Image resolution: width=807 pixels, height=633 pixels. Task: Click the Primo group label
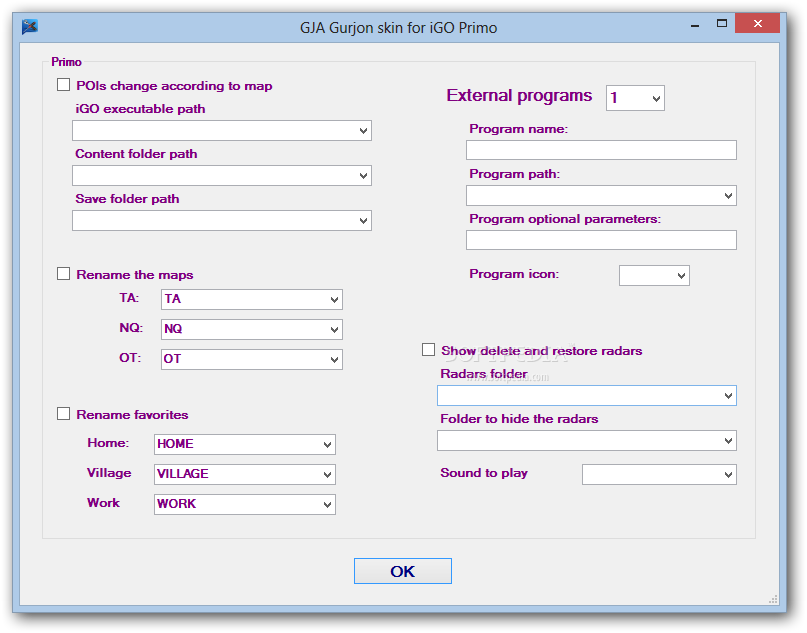66,62
